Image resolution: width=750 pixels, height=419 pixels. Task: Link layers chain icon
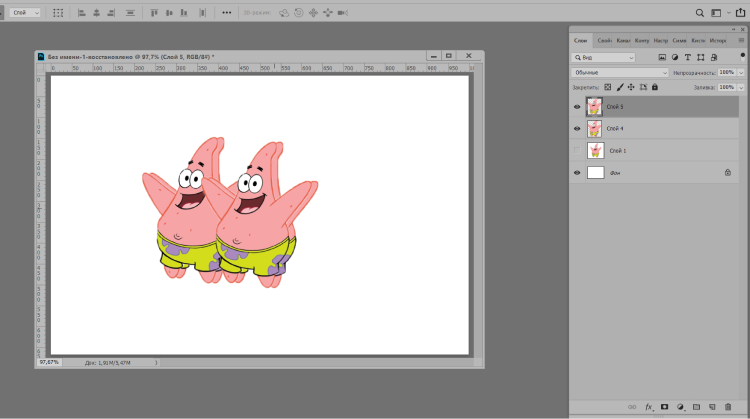[632, 407]
